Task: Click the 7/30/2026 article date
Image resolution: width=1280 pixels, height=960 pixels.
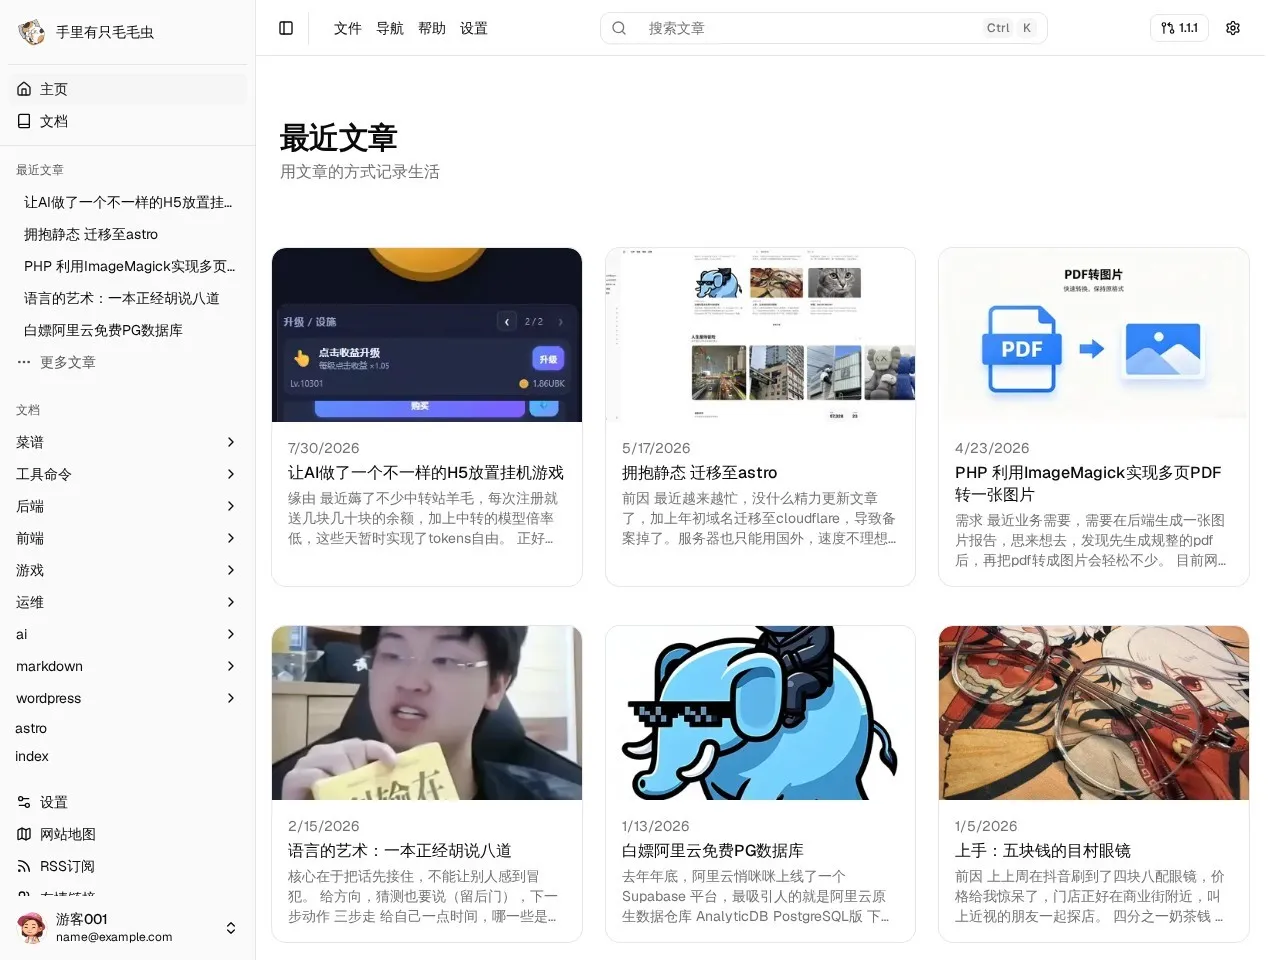Action: 323,448
